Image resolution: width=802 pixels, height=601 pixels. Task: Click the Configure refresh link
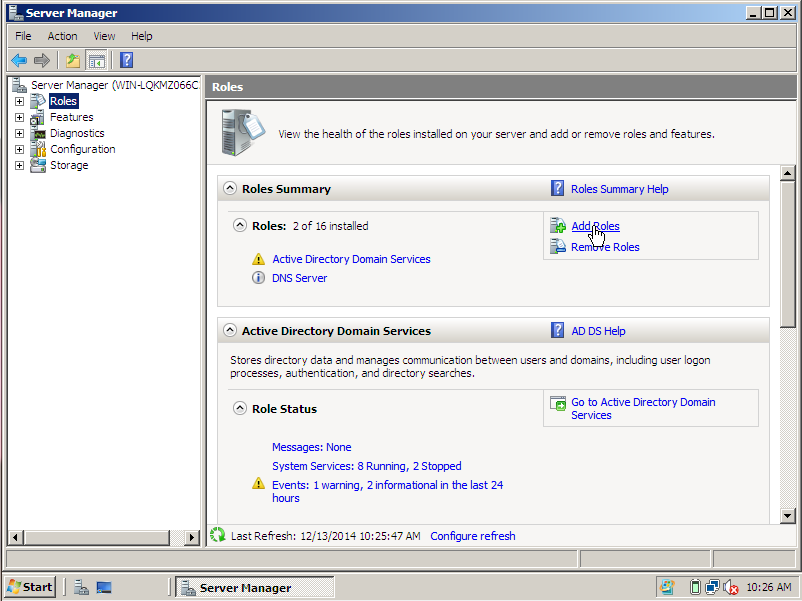pos(473,536)
